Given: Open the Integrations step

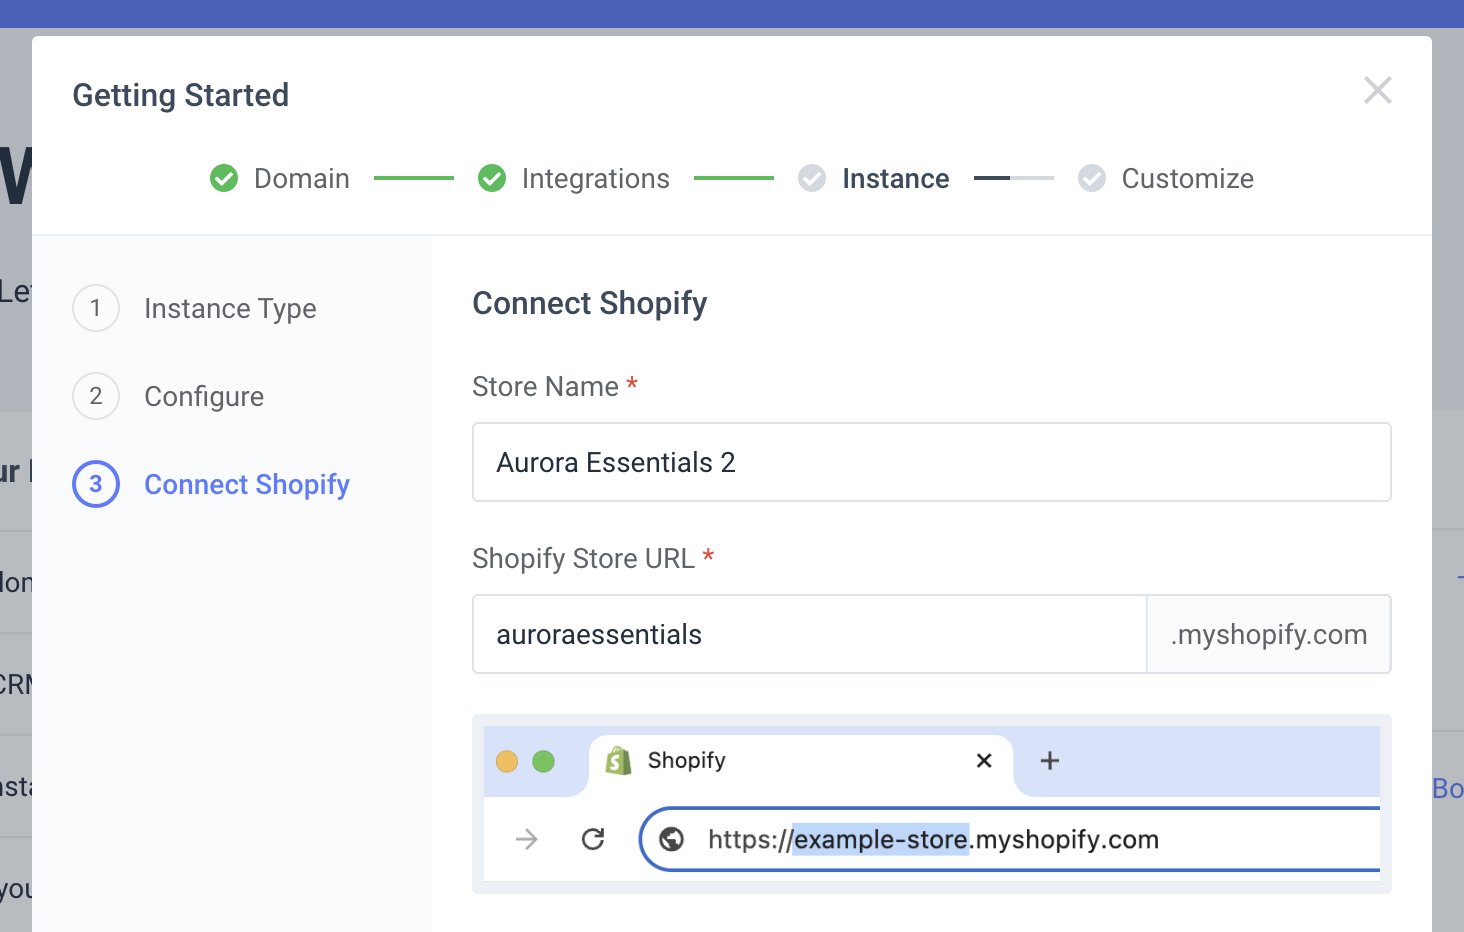Looking at the screenshot, I should (596, 178).
